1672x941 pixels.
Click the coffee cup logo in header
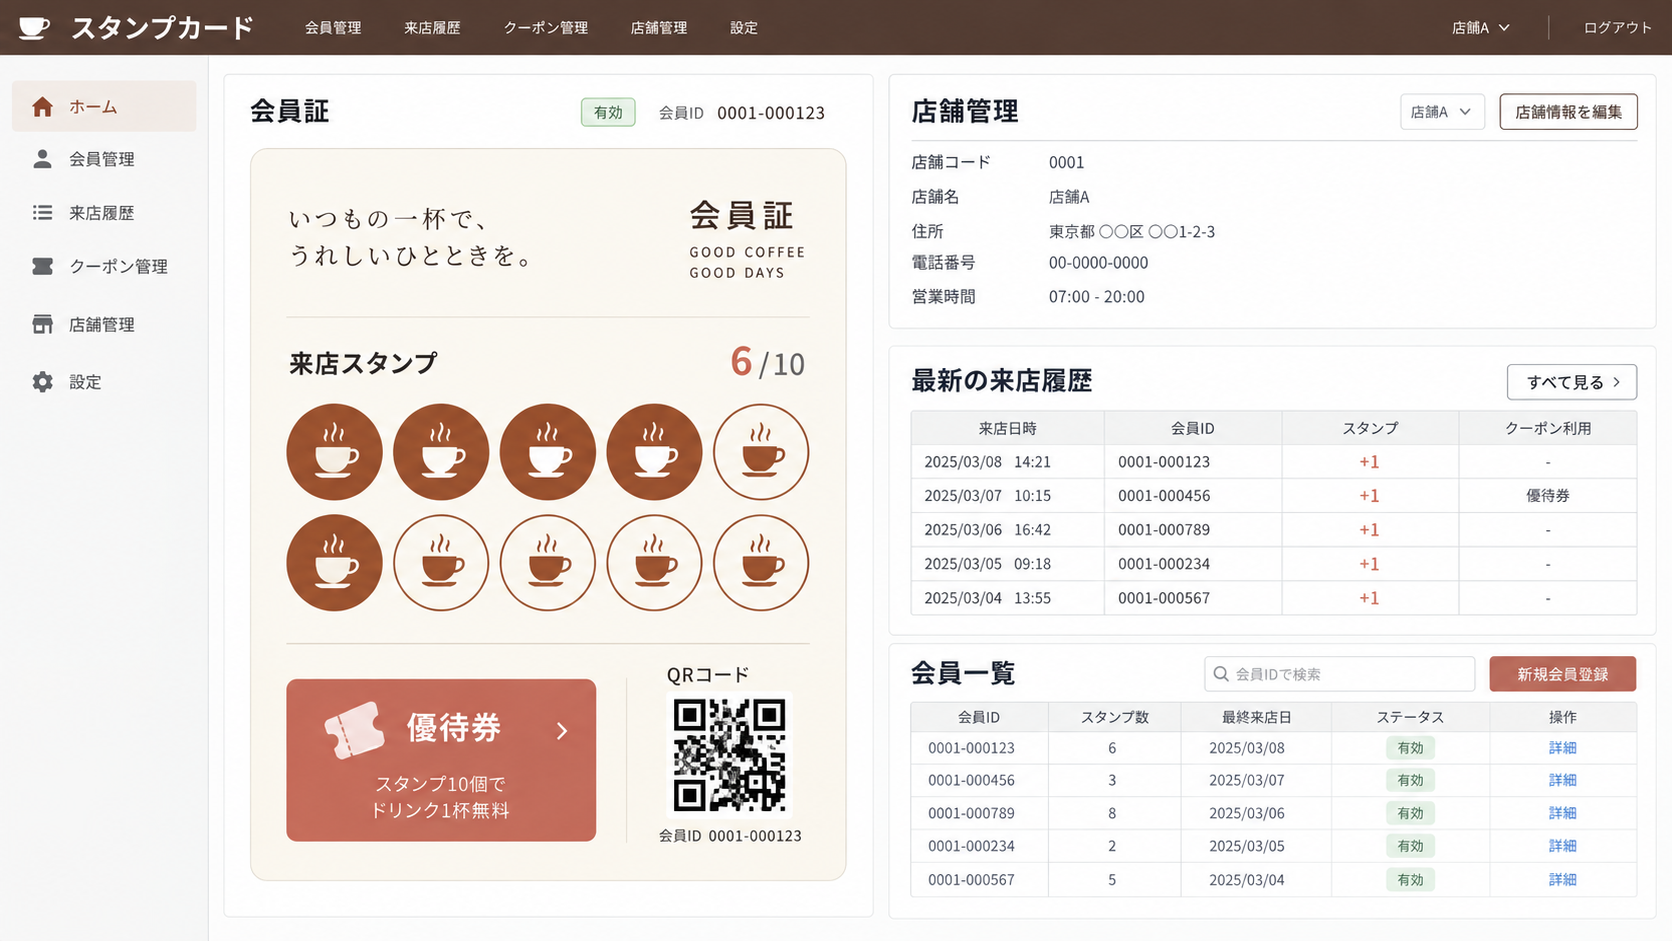pos(33,27)
